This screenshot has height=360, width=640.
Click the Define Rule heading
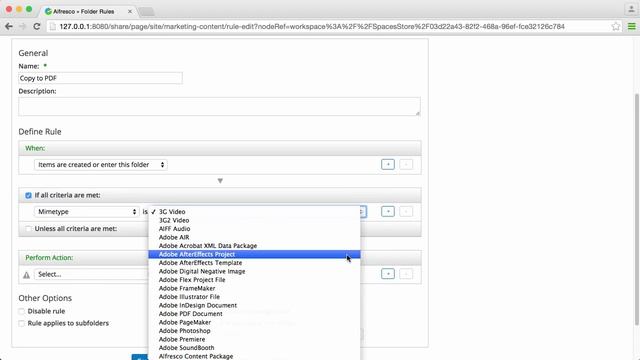(40, 132)
